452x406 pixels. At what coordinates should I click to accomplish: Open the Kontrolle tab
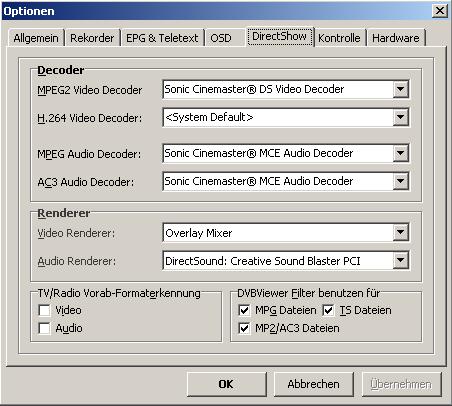pos(339,38)
